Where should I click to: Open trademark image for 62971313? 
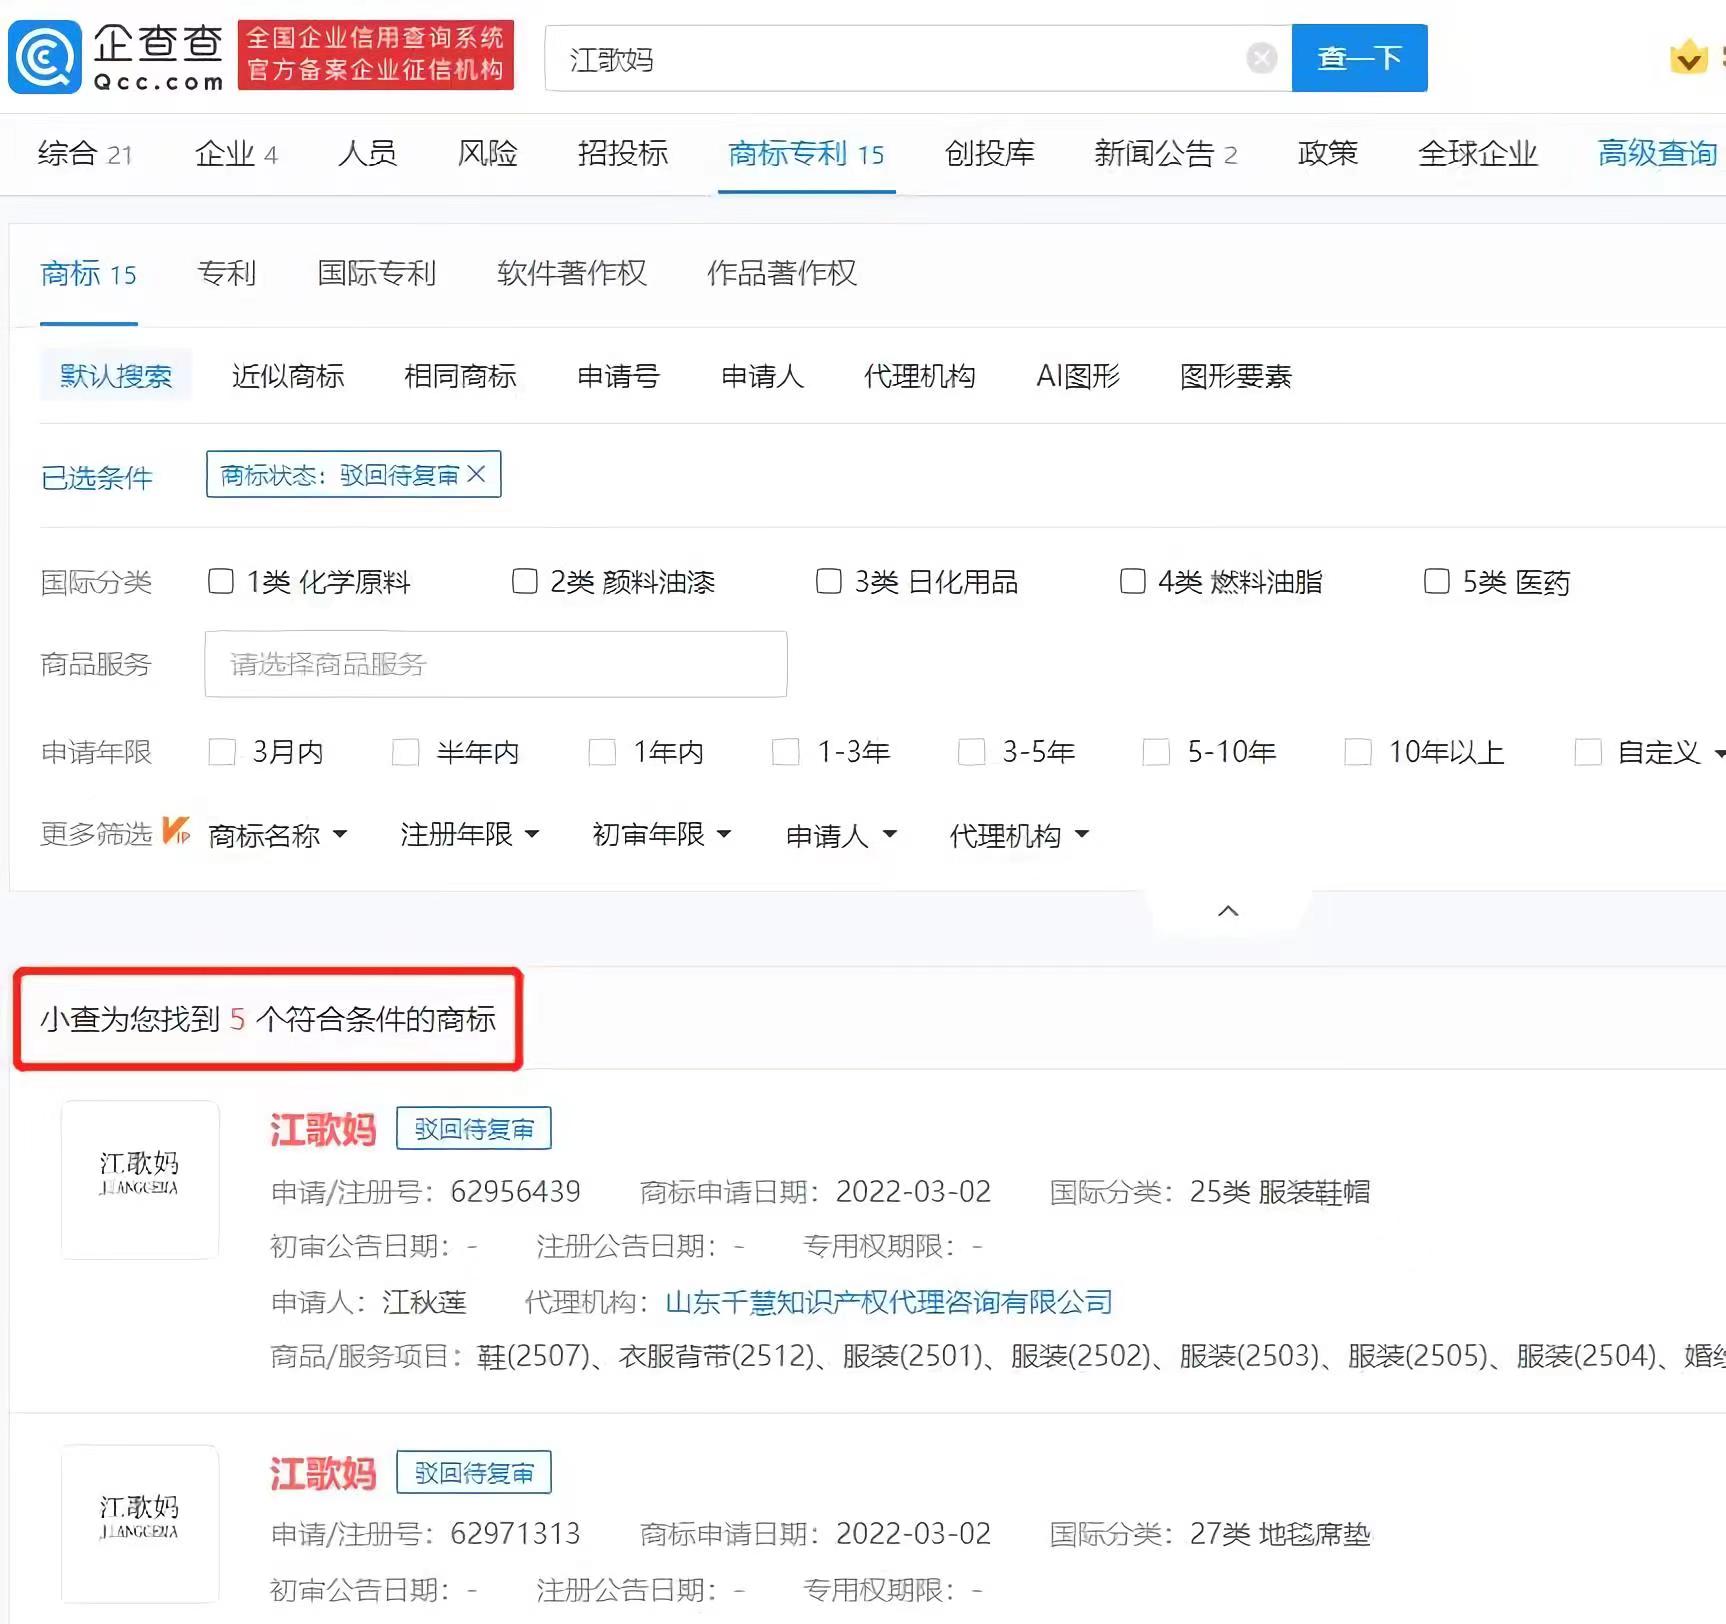140,1524
